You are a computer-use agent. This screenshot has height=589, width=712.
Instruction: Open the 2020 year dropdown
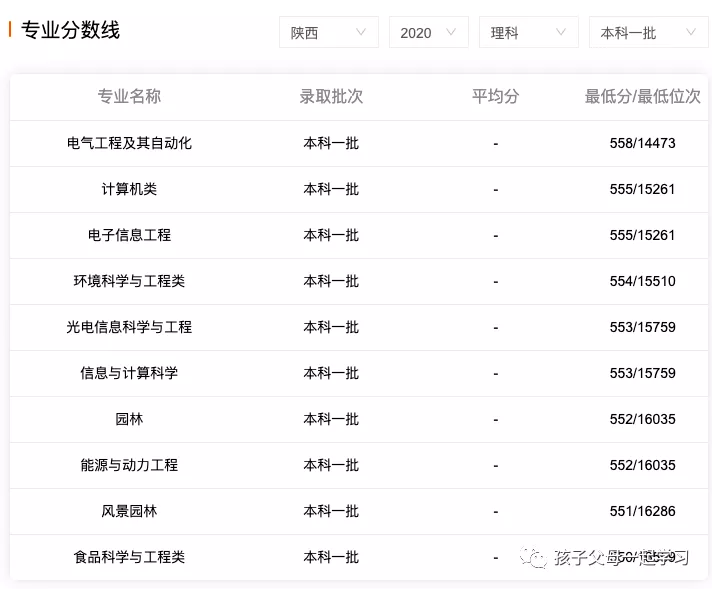click(x=429, y=32)
